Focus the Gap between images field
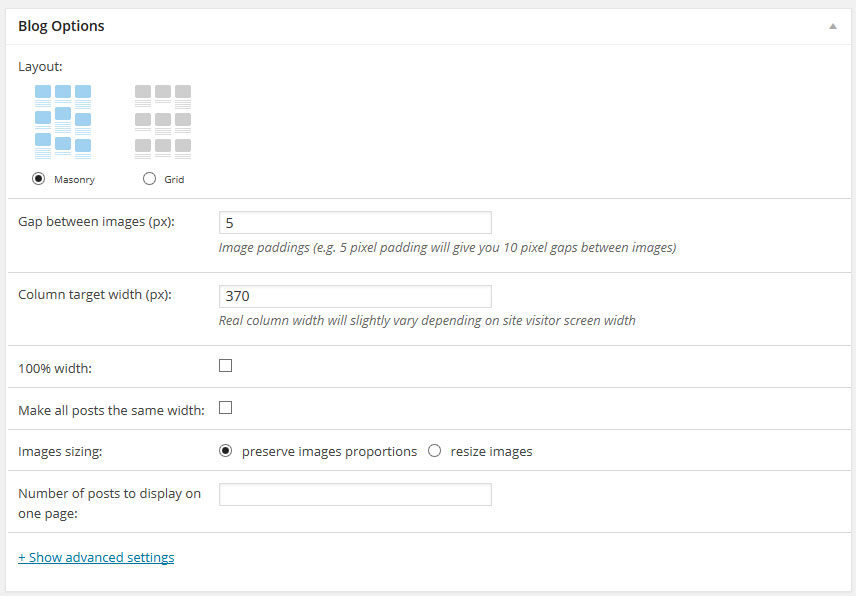 click(355, 222)
